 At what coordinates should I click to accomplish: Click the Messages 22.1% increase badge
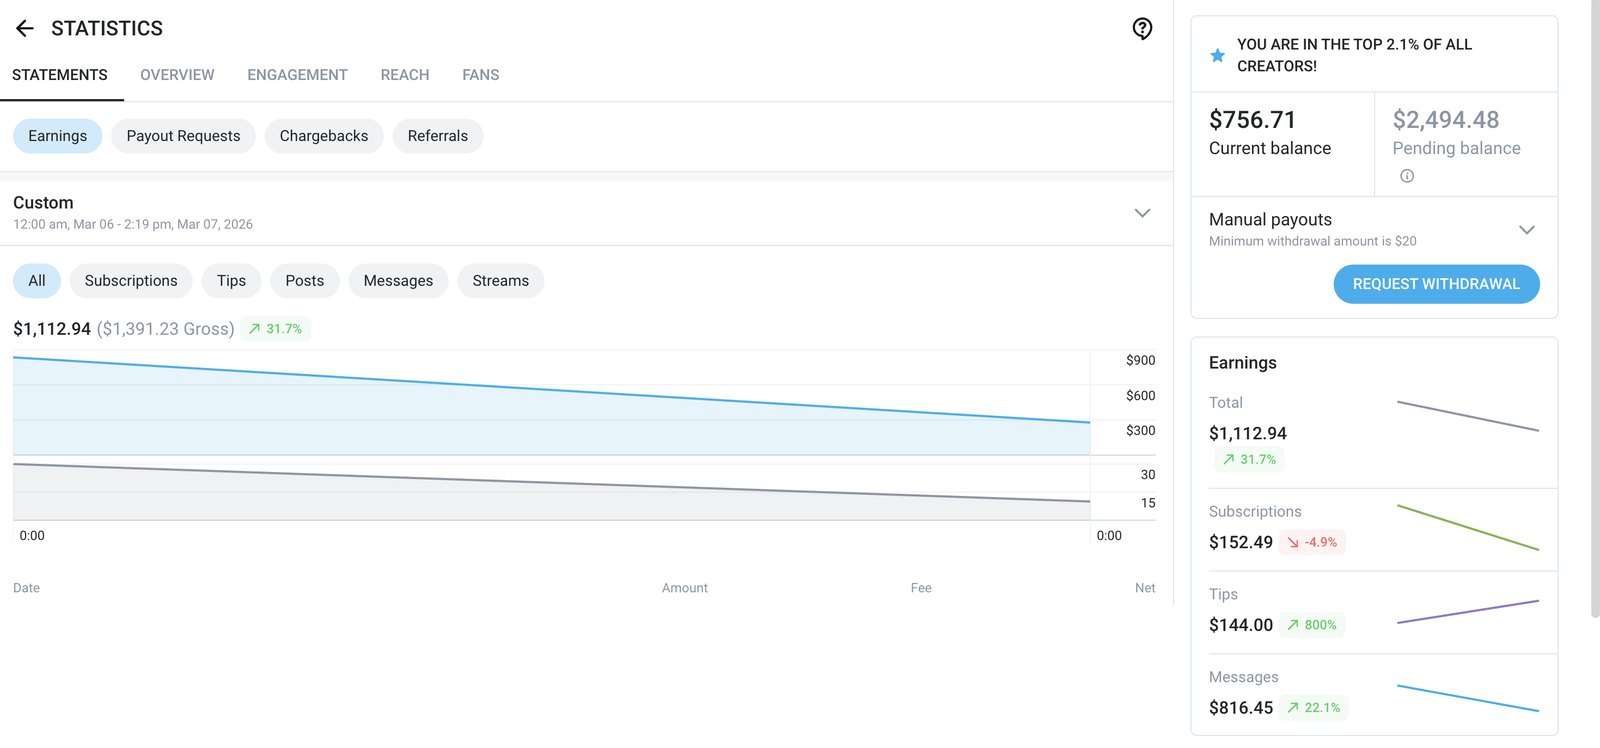1314,708
